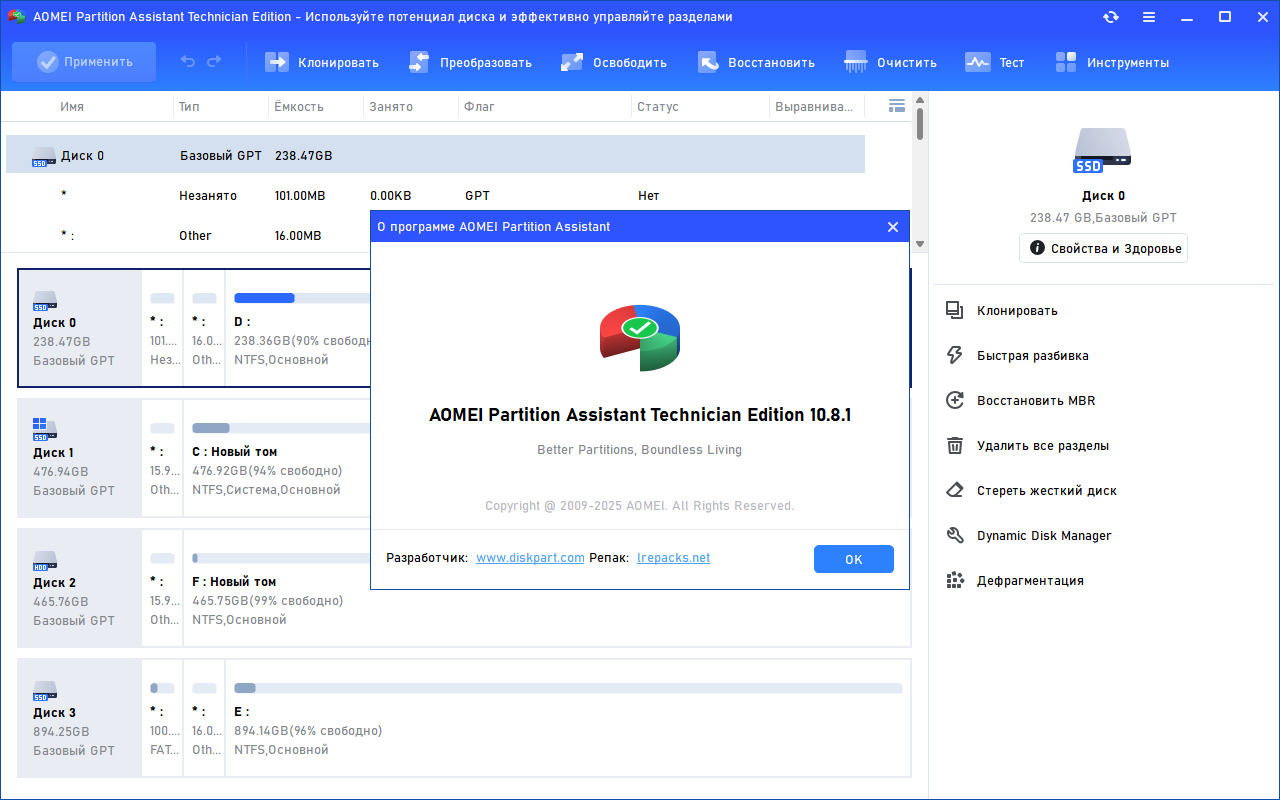
Task: Click the partition list scrollbar down arrow
Action: click(x=920, y=243)
